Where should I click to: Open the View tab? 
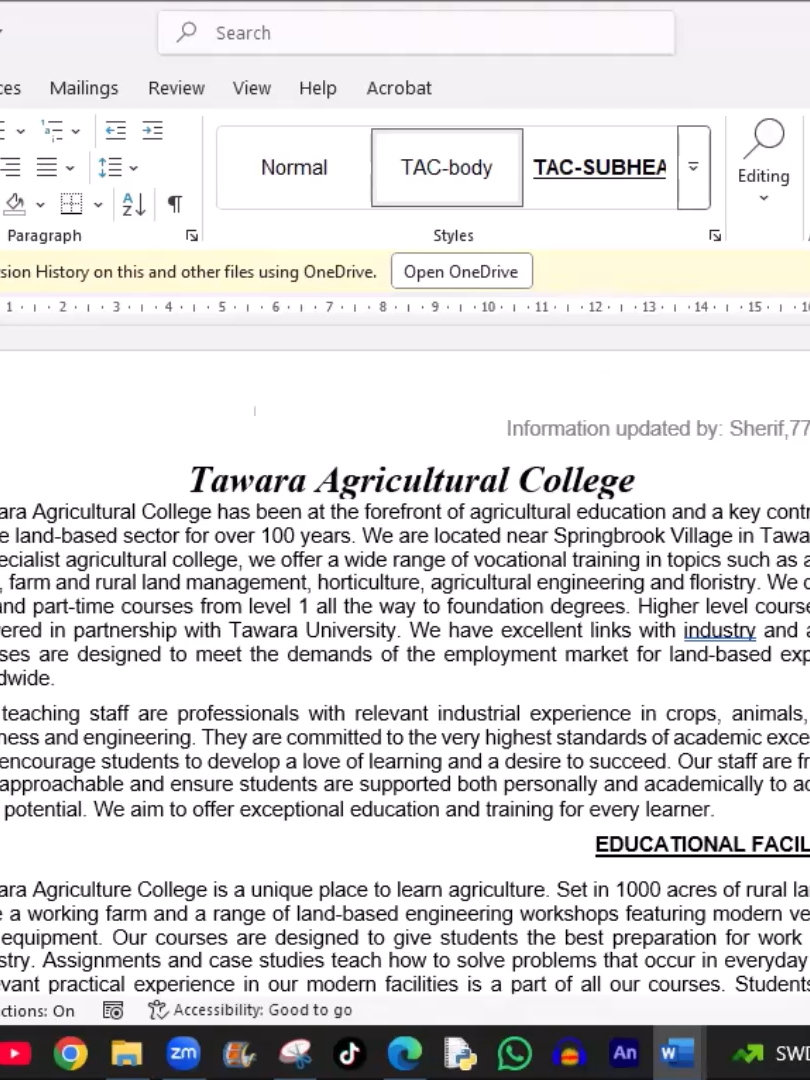click(x=251, y=88)
